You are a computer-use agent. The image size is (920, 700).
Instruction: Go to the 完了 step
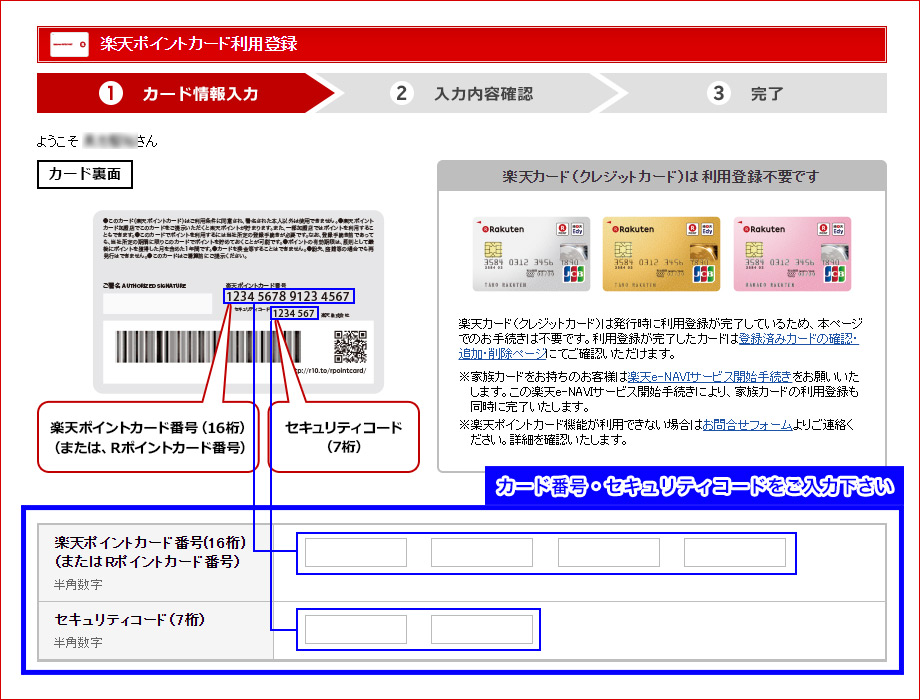coord(767,94)
